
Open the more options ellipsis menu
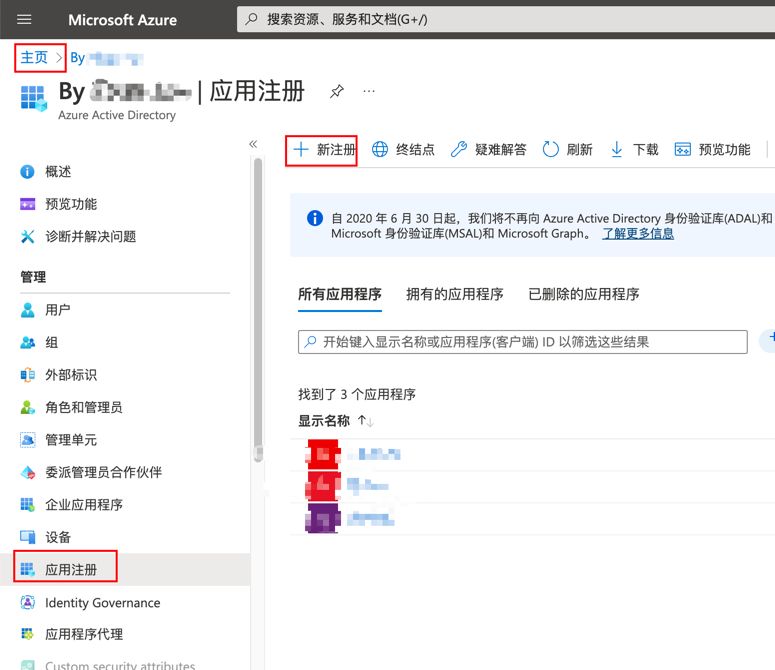coord(369,91)
